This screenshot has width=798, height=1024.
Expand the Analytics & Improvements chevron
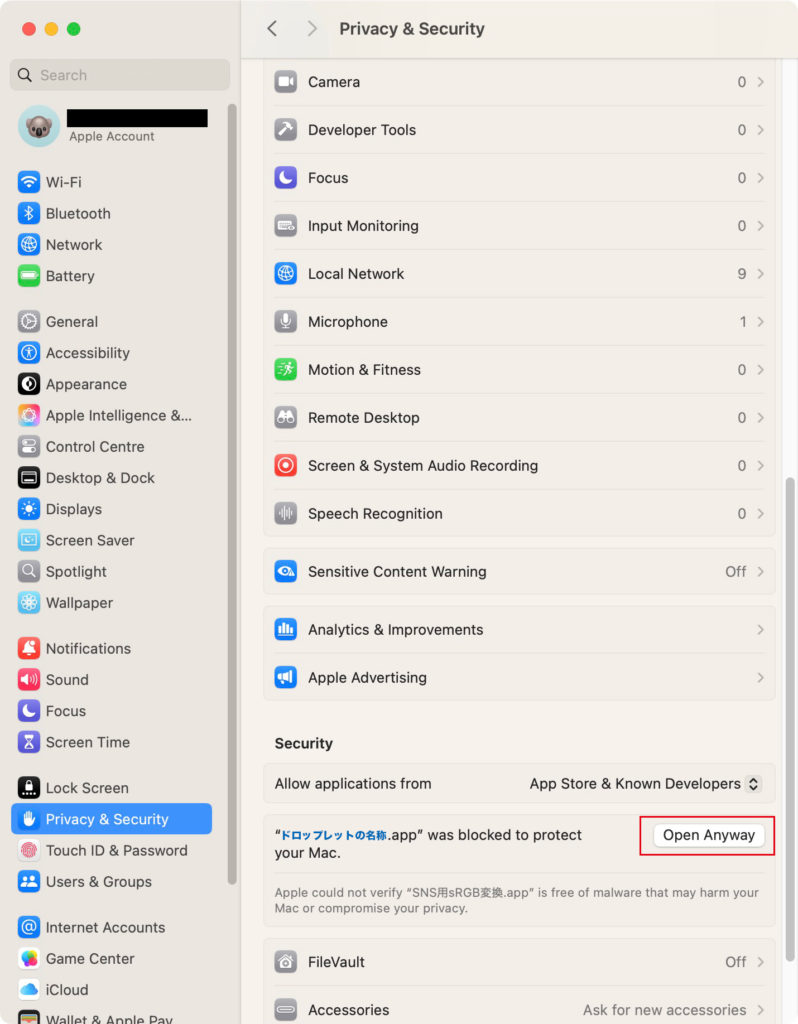coord(761,630)
